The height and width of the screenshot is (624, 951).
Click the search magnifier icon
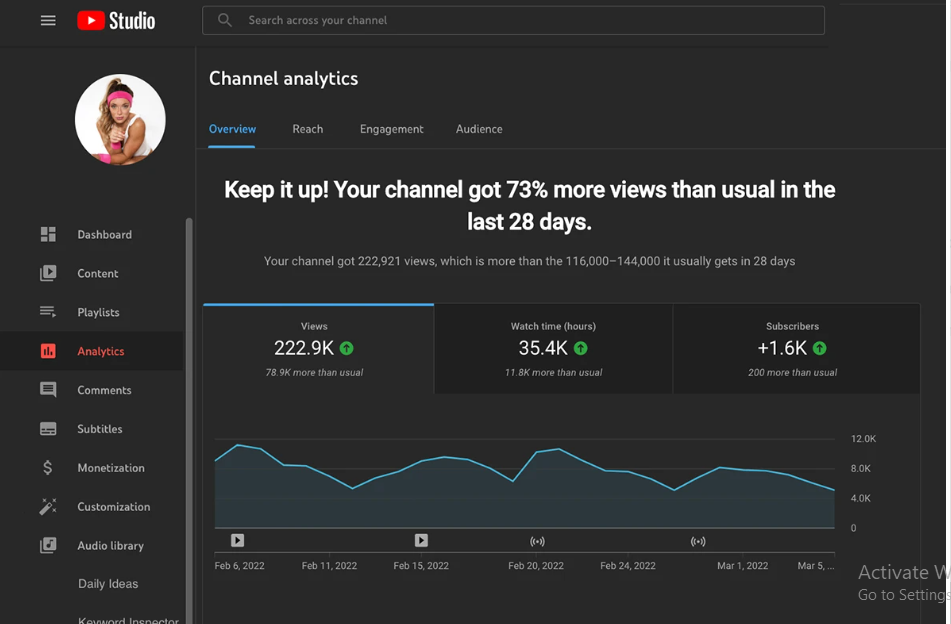224,20
